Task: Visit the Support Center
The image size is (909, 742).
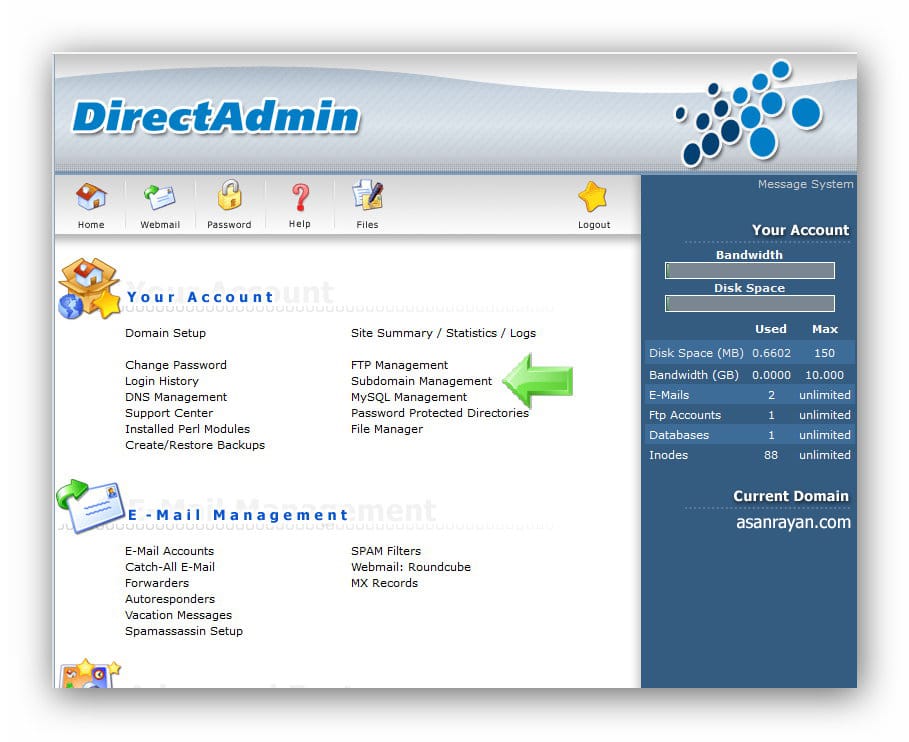Action: (x=169, y=413)
